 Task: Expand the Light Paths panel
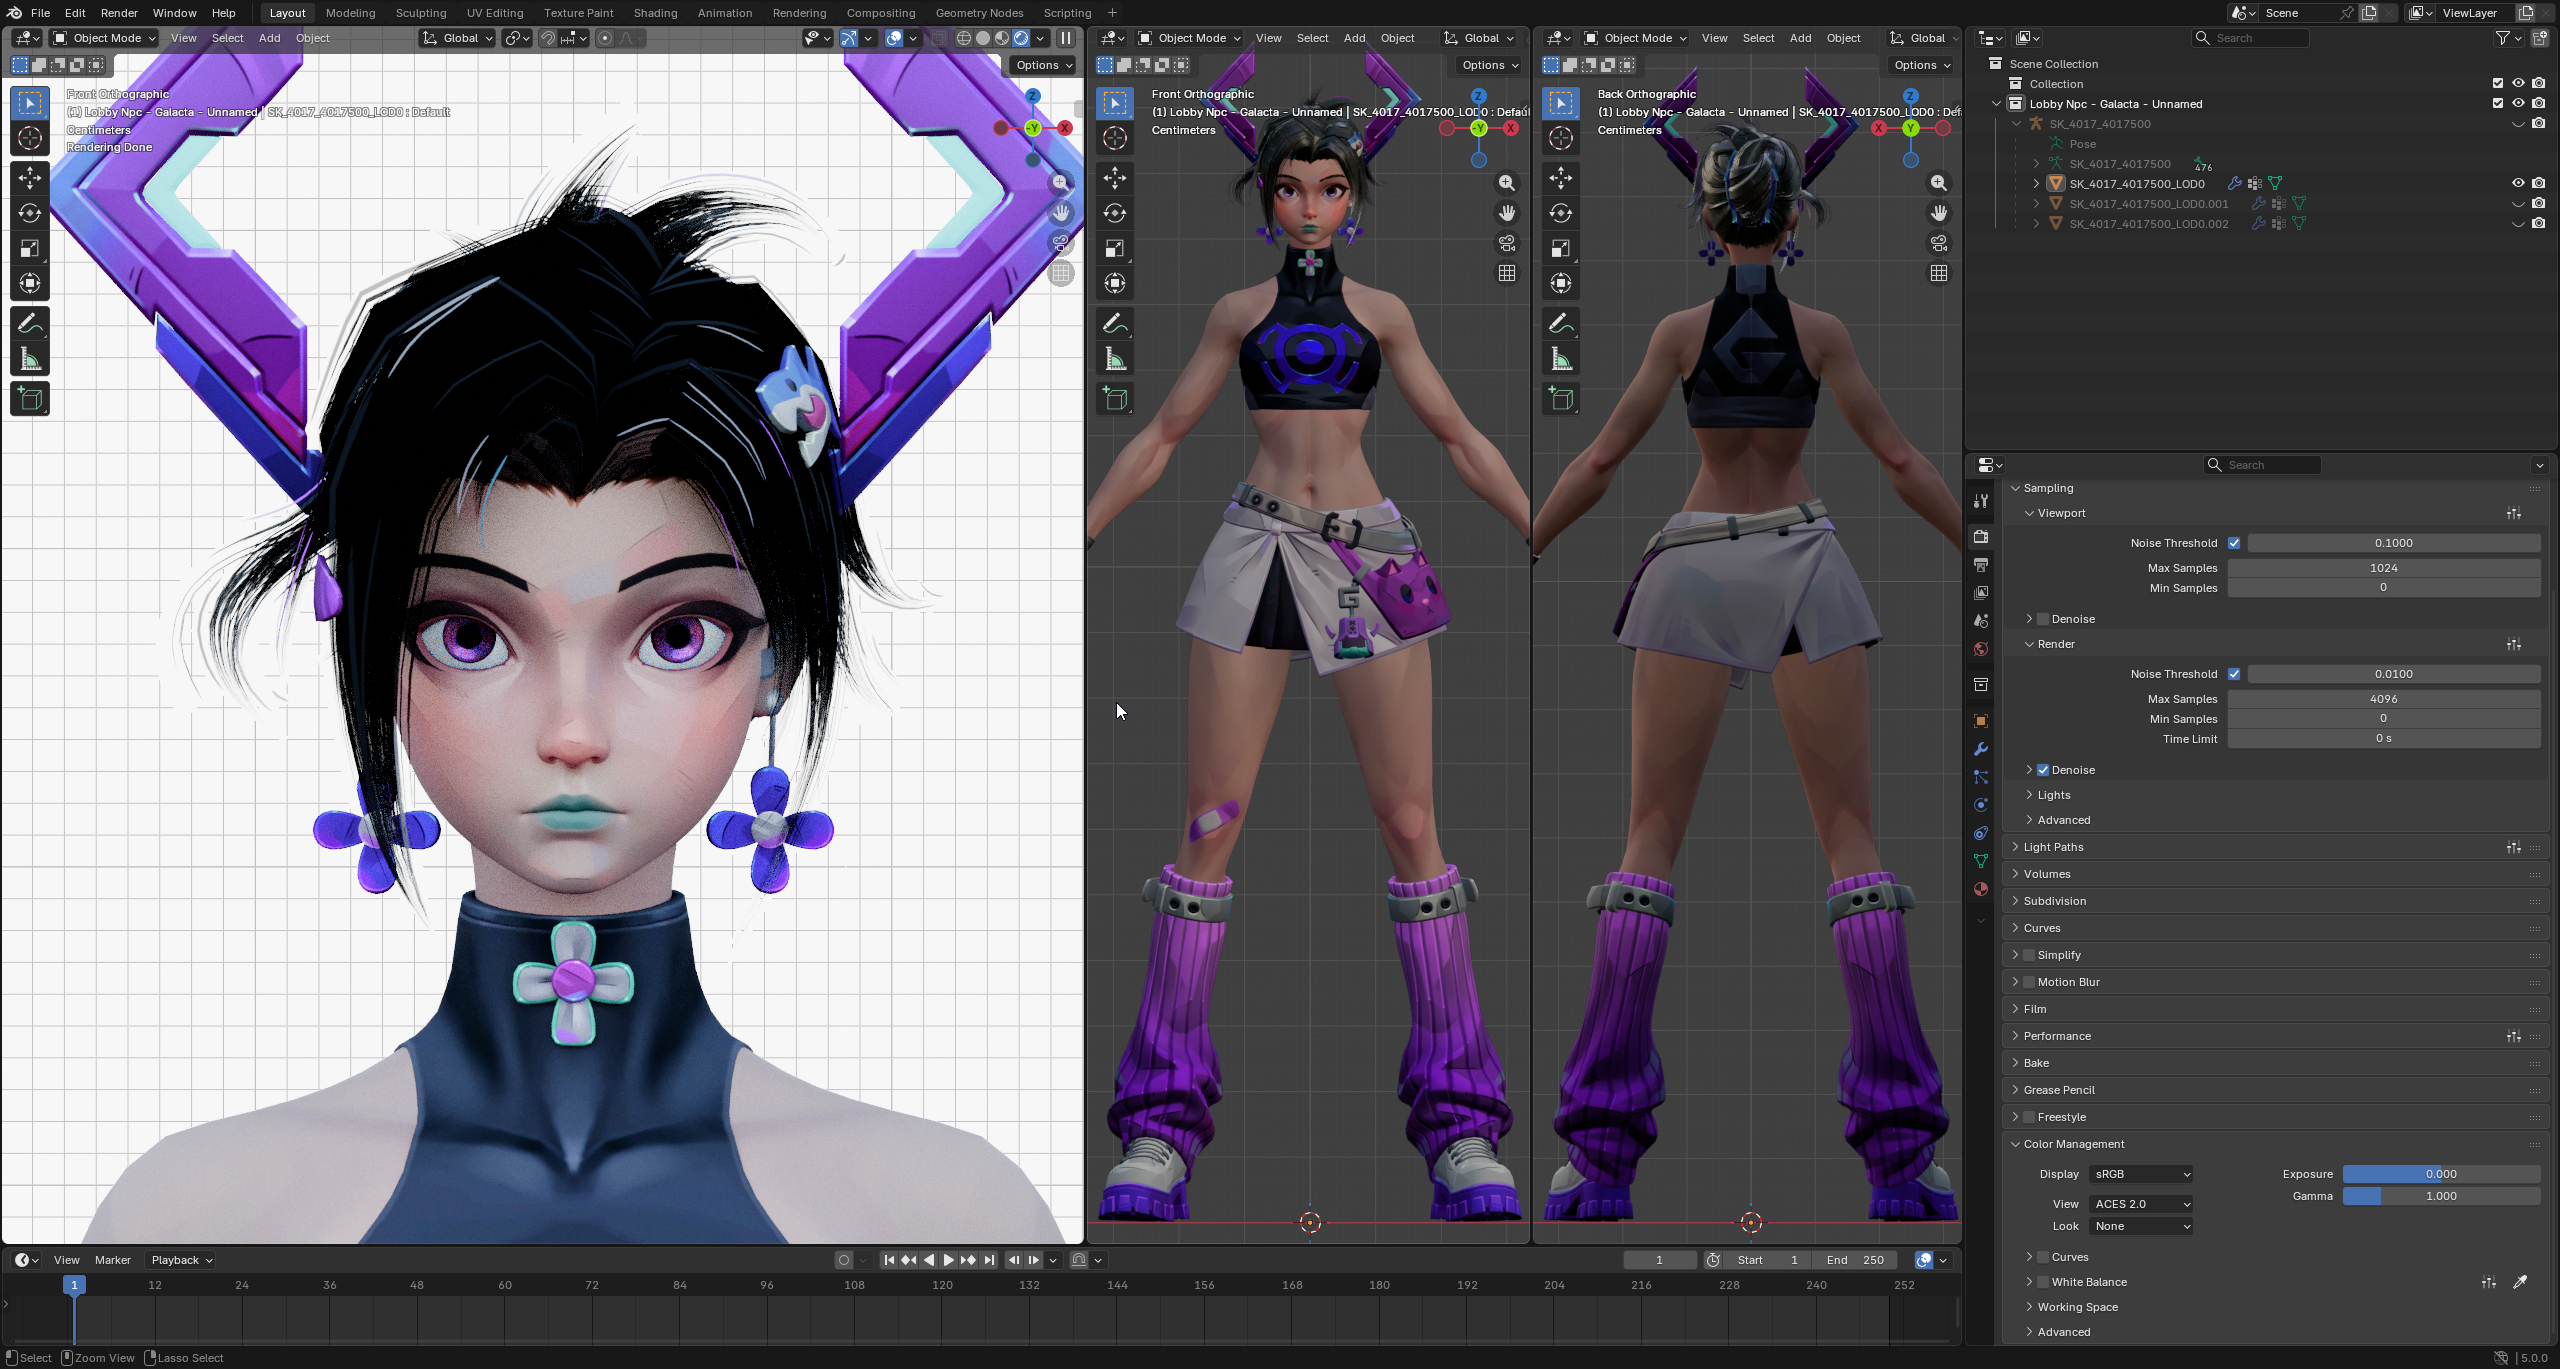(2054, 847)
